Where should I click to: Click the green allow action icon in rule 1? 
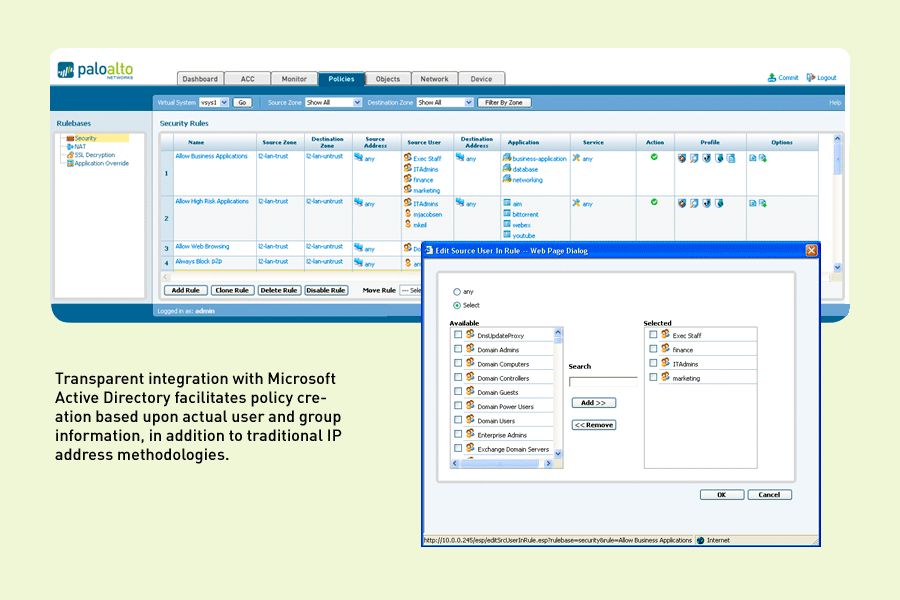pos(654,157)
